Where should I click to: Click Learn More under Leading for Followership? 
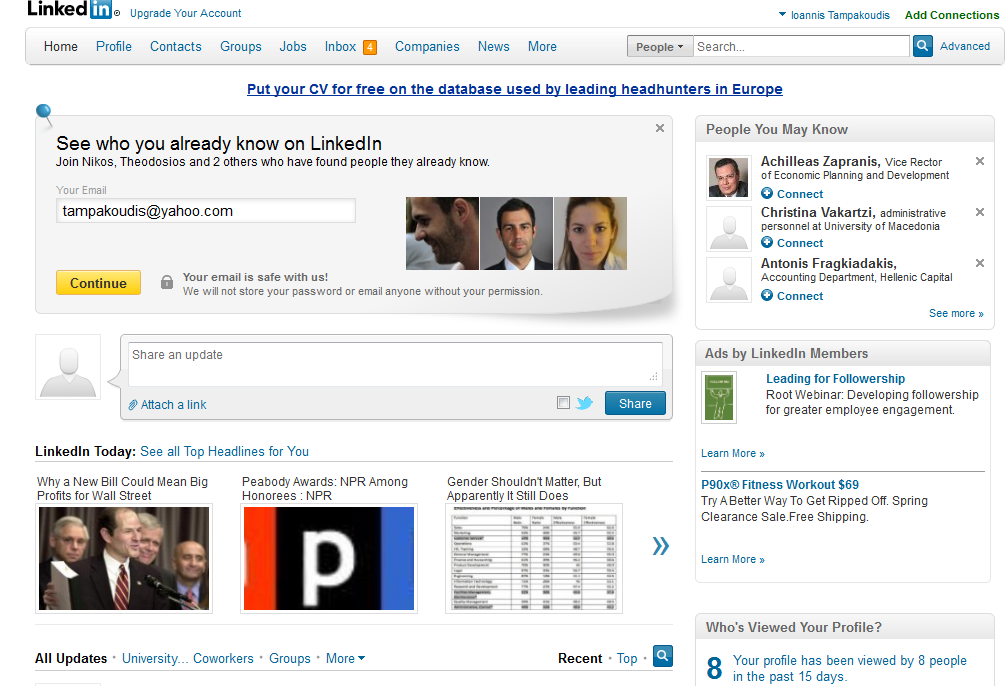click(733, 453)
